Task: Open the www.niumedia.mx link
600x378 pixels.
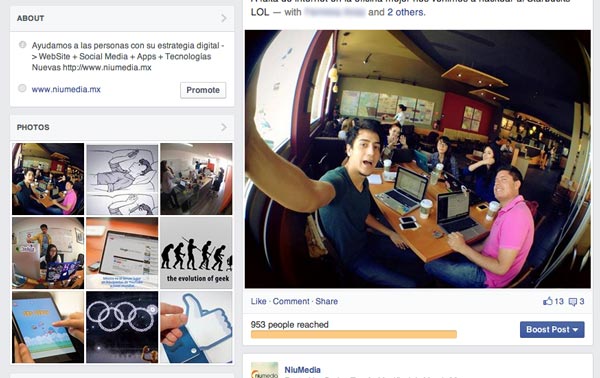Action: [66, 90]
